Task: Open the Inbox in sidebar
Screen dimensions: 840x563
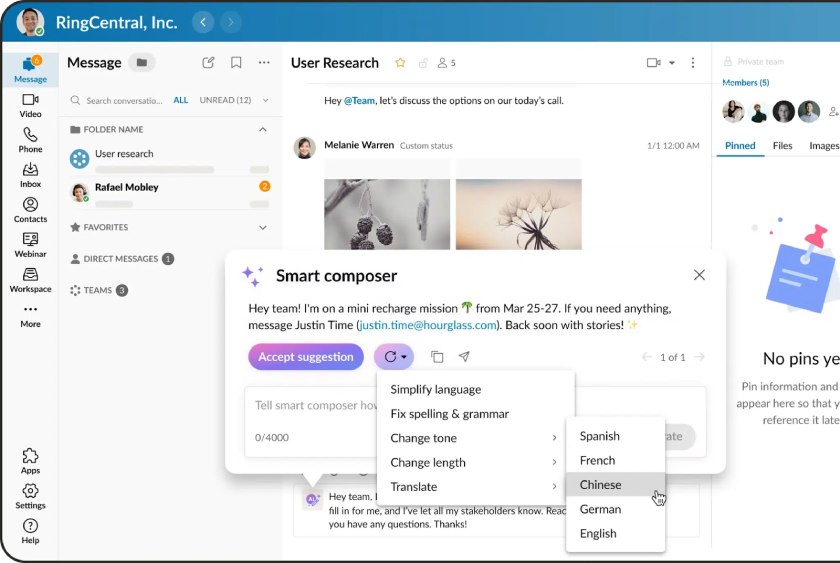Action: pos(30,175)
